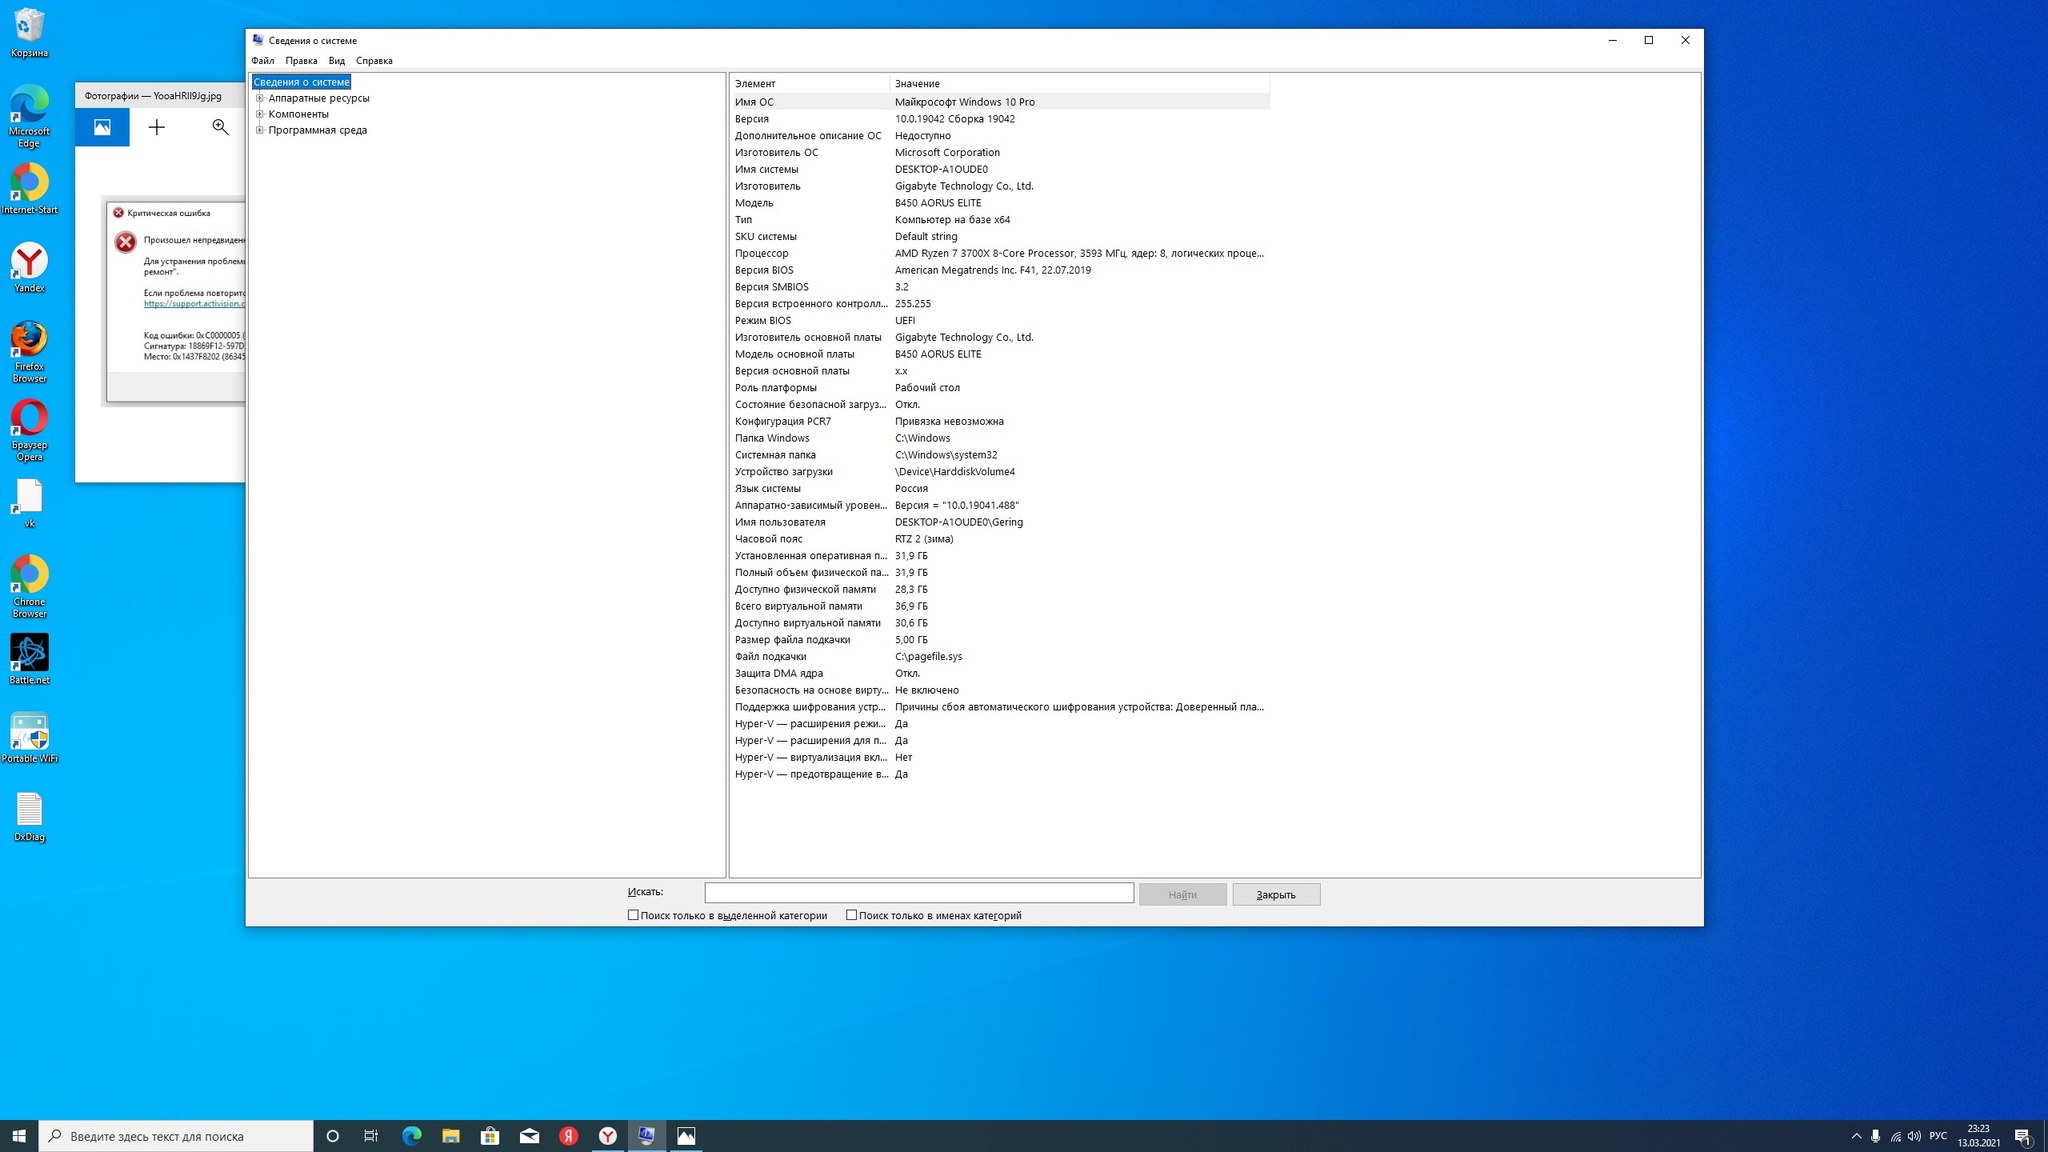Enable 'Поиск только в именах категорий' checkbox
This screenshot has width=2048, height=1152.
[x=851, y=915]
